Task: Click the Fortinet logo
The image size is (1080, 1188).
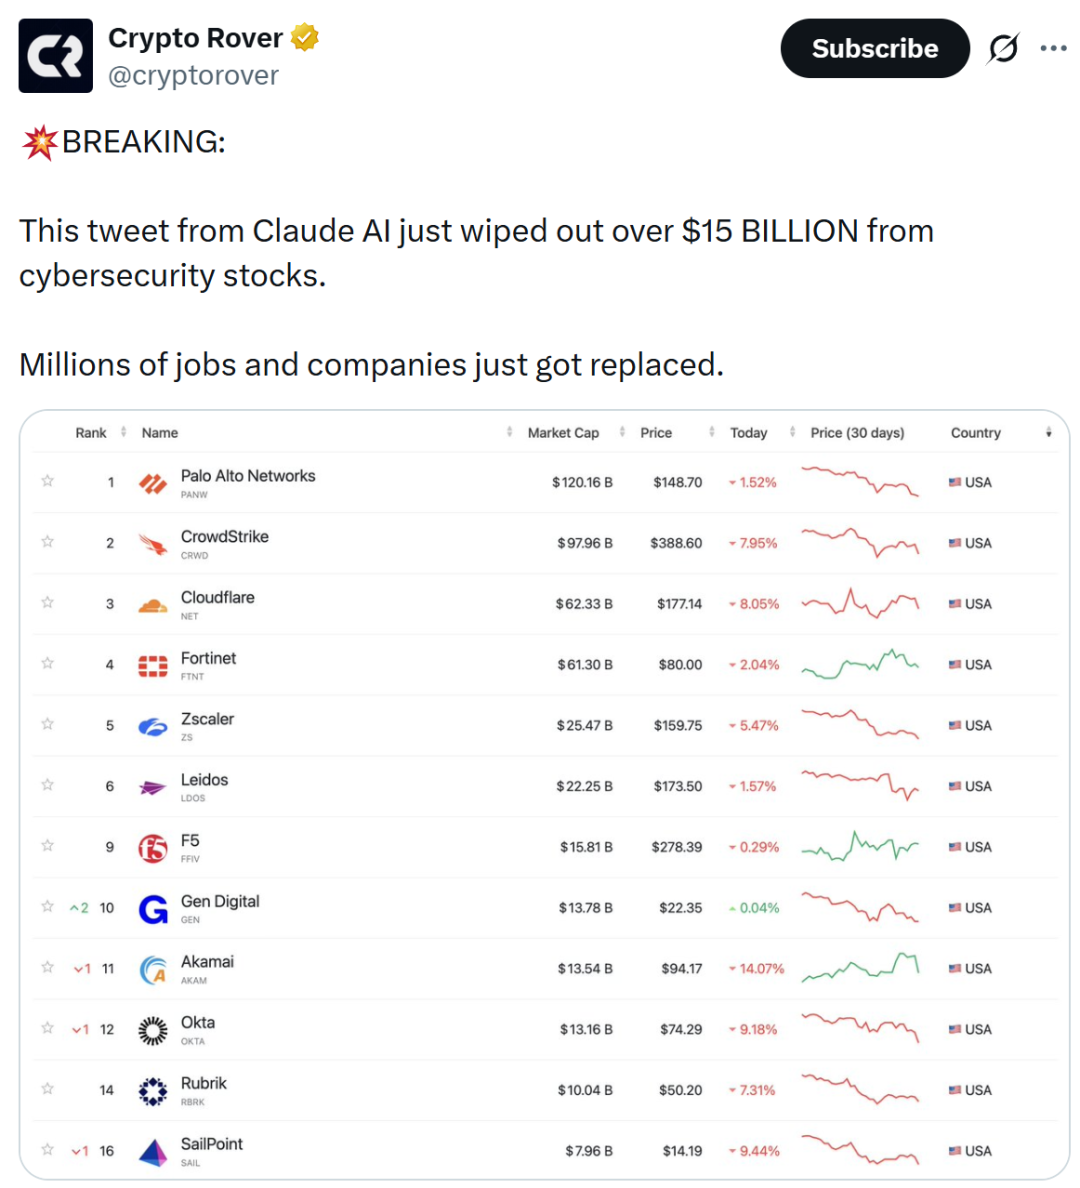Action: click(x=153, y=664)
